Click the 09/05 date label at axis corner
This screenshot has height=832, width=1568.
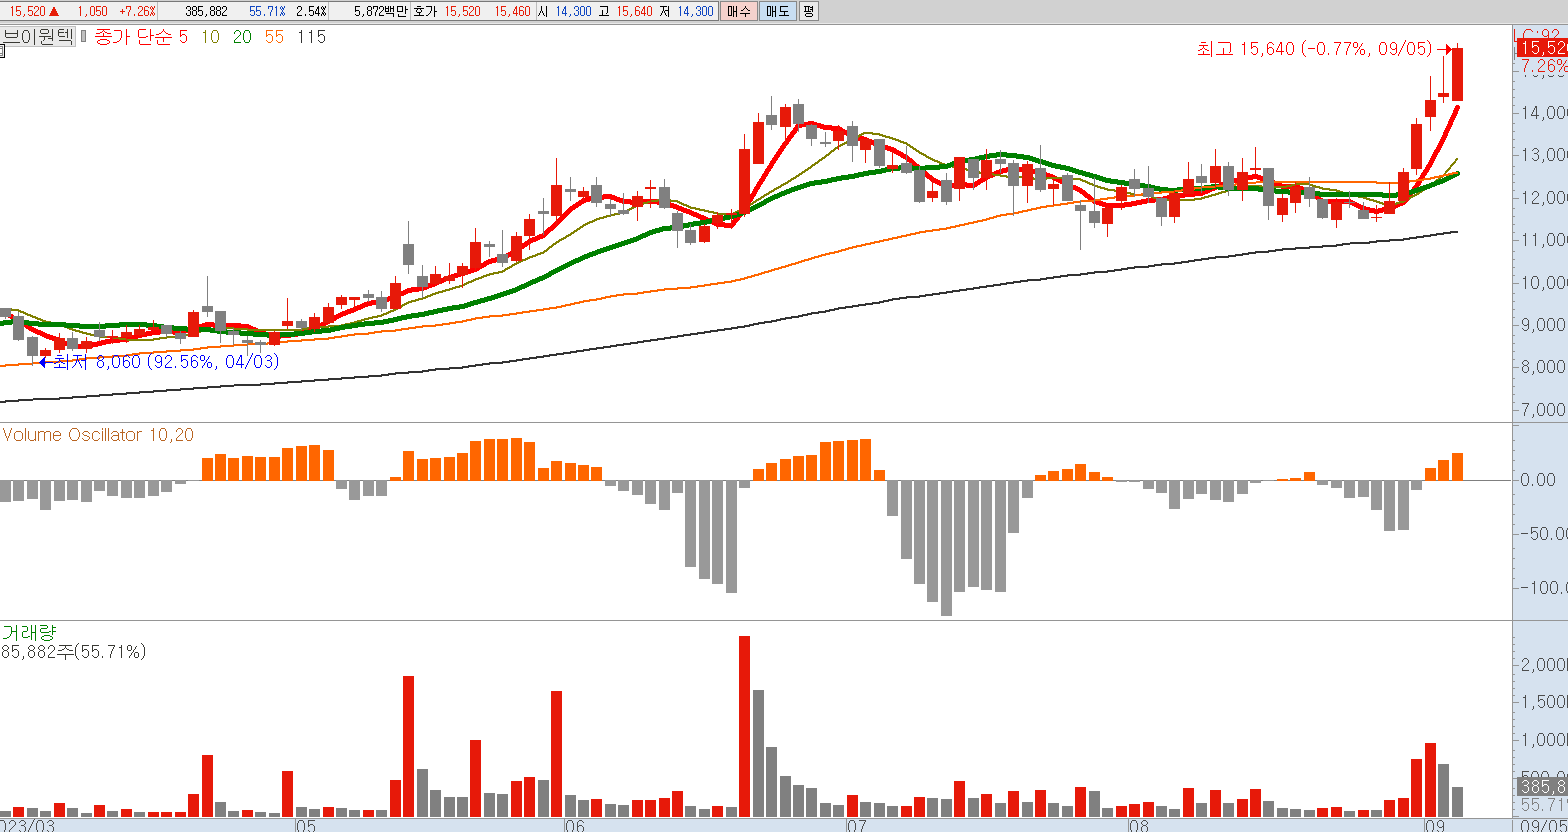1544,826
